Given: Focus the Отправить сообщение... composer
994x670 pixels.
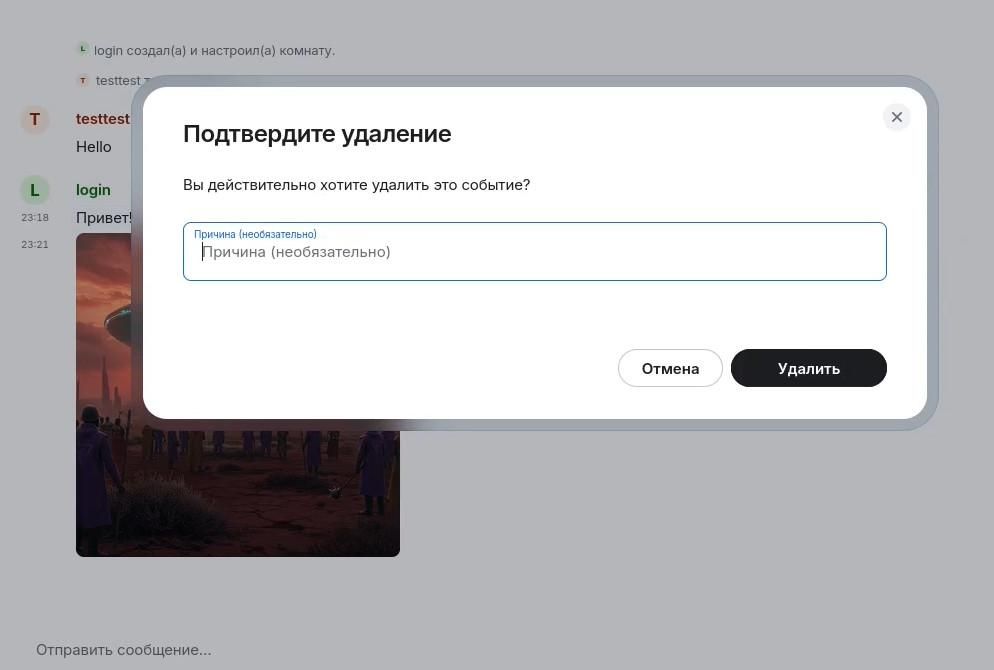Looking at the screenshot, I should [124, 650].
